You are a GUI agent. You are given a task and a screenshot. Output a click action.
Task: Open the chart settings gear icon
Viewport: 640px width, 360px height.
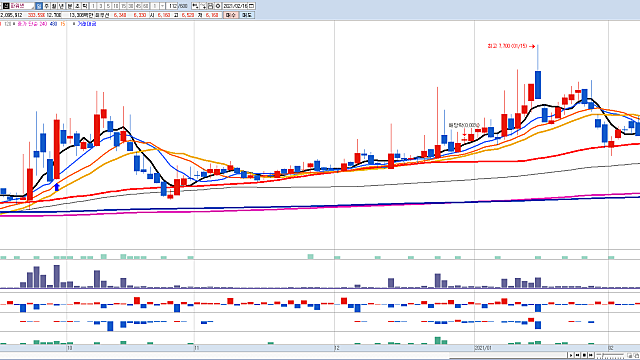pyautogui.click(x=218, y=6)
